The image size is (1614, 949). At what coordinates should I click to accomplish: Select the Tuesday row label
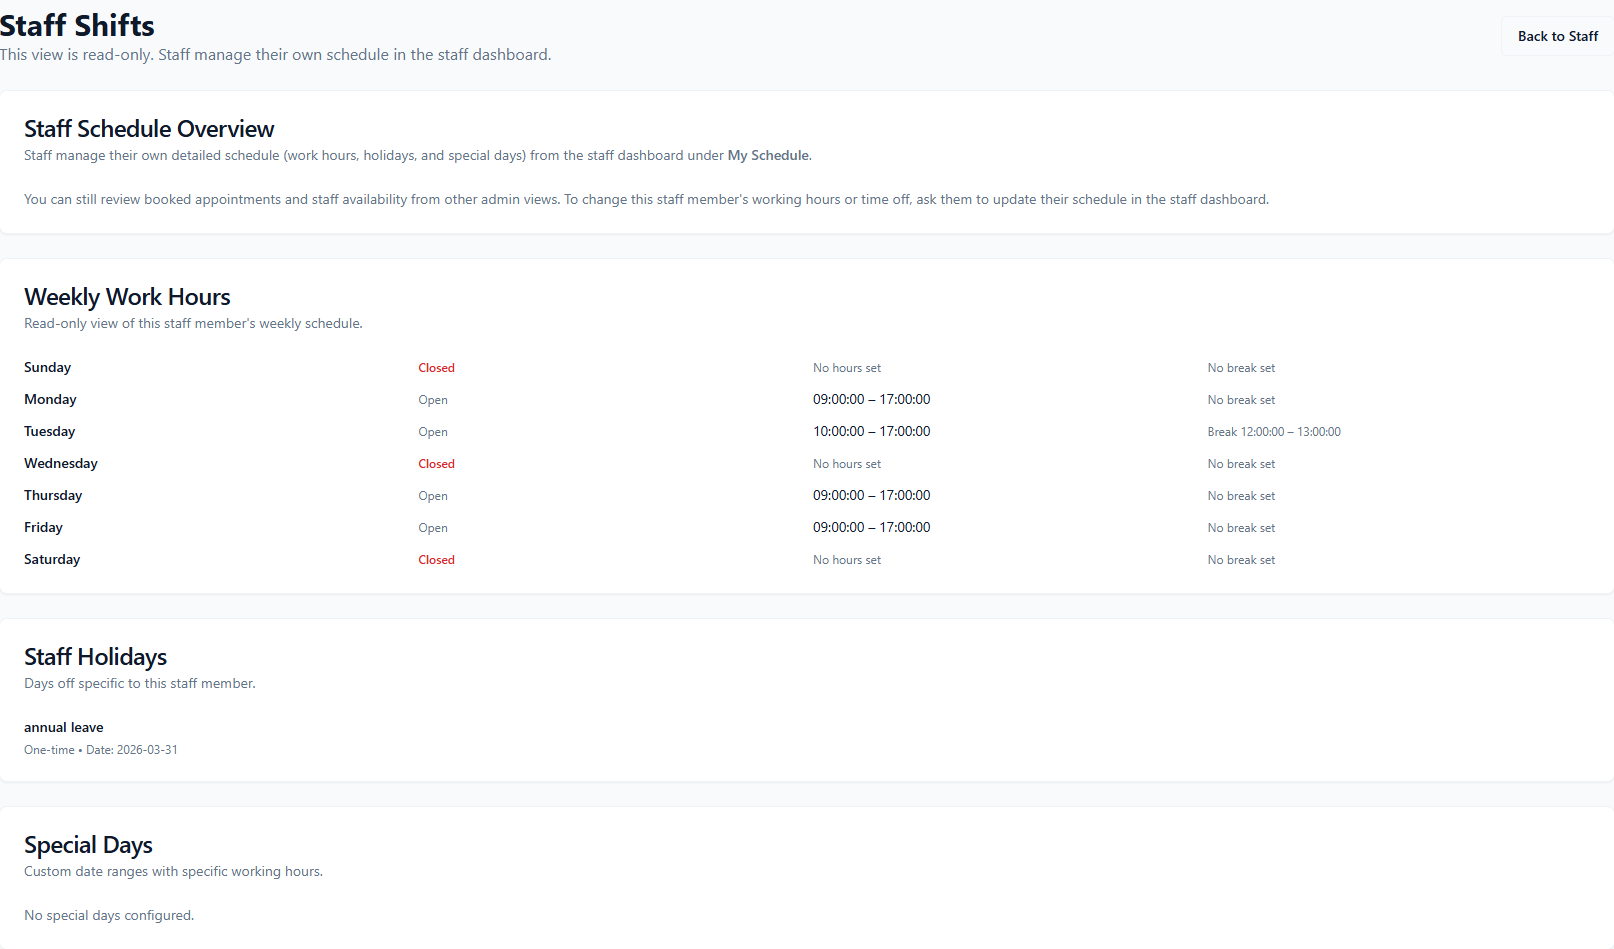pyautogui.click(x=50, y=432)
